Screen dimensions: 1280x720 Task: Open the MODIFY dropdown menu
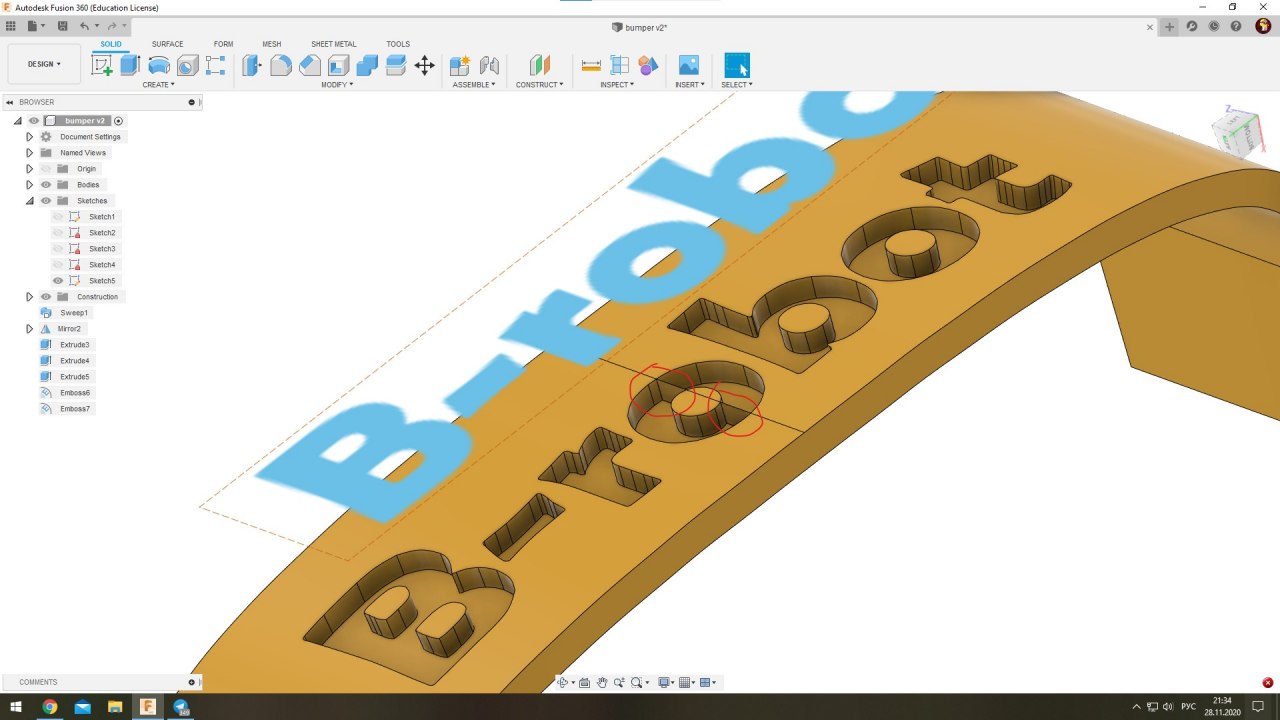pos(337,85)
